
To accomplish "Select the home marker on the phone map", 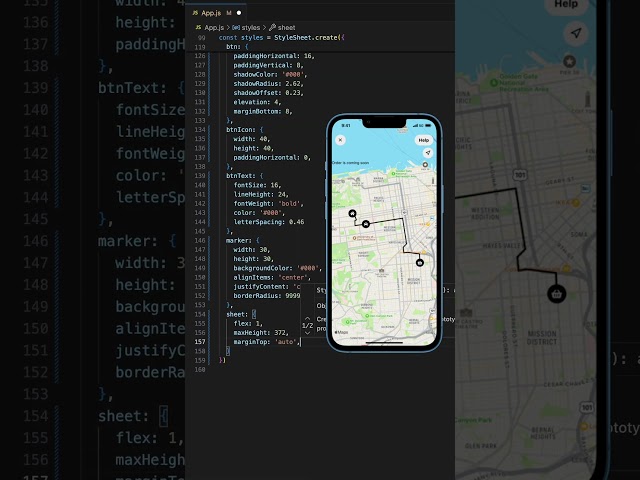I will click(352, 213).
